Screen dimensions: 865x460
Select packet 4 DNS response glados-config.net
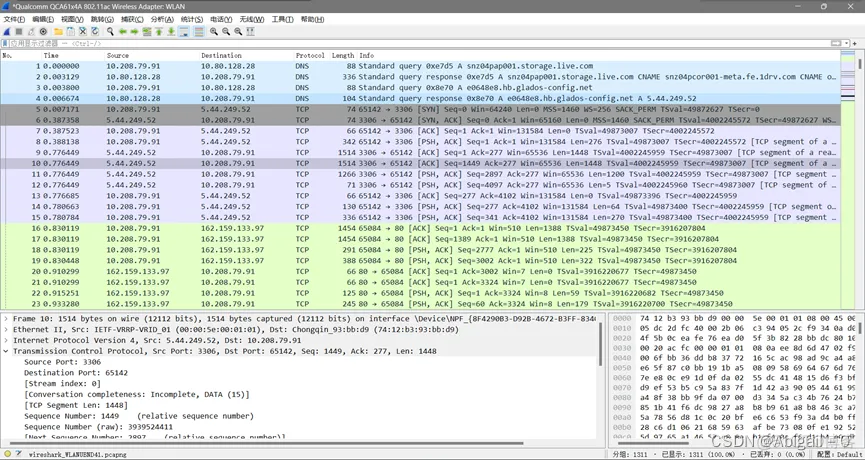point(420,98)
